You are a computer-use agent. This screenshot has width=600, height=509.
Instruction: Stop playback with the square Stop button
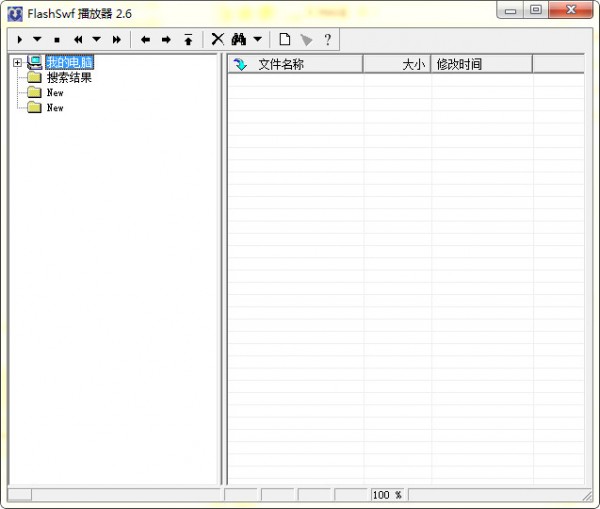(x=57, y=40)
